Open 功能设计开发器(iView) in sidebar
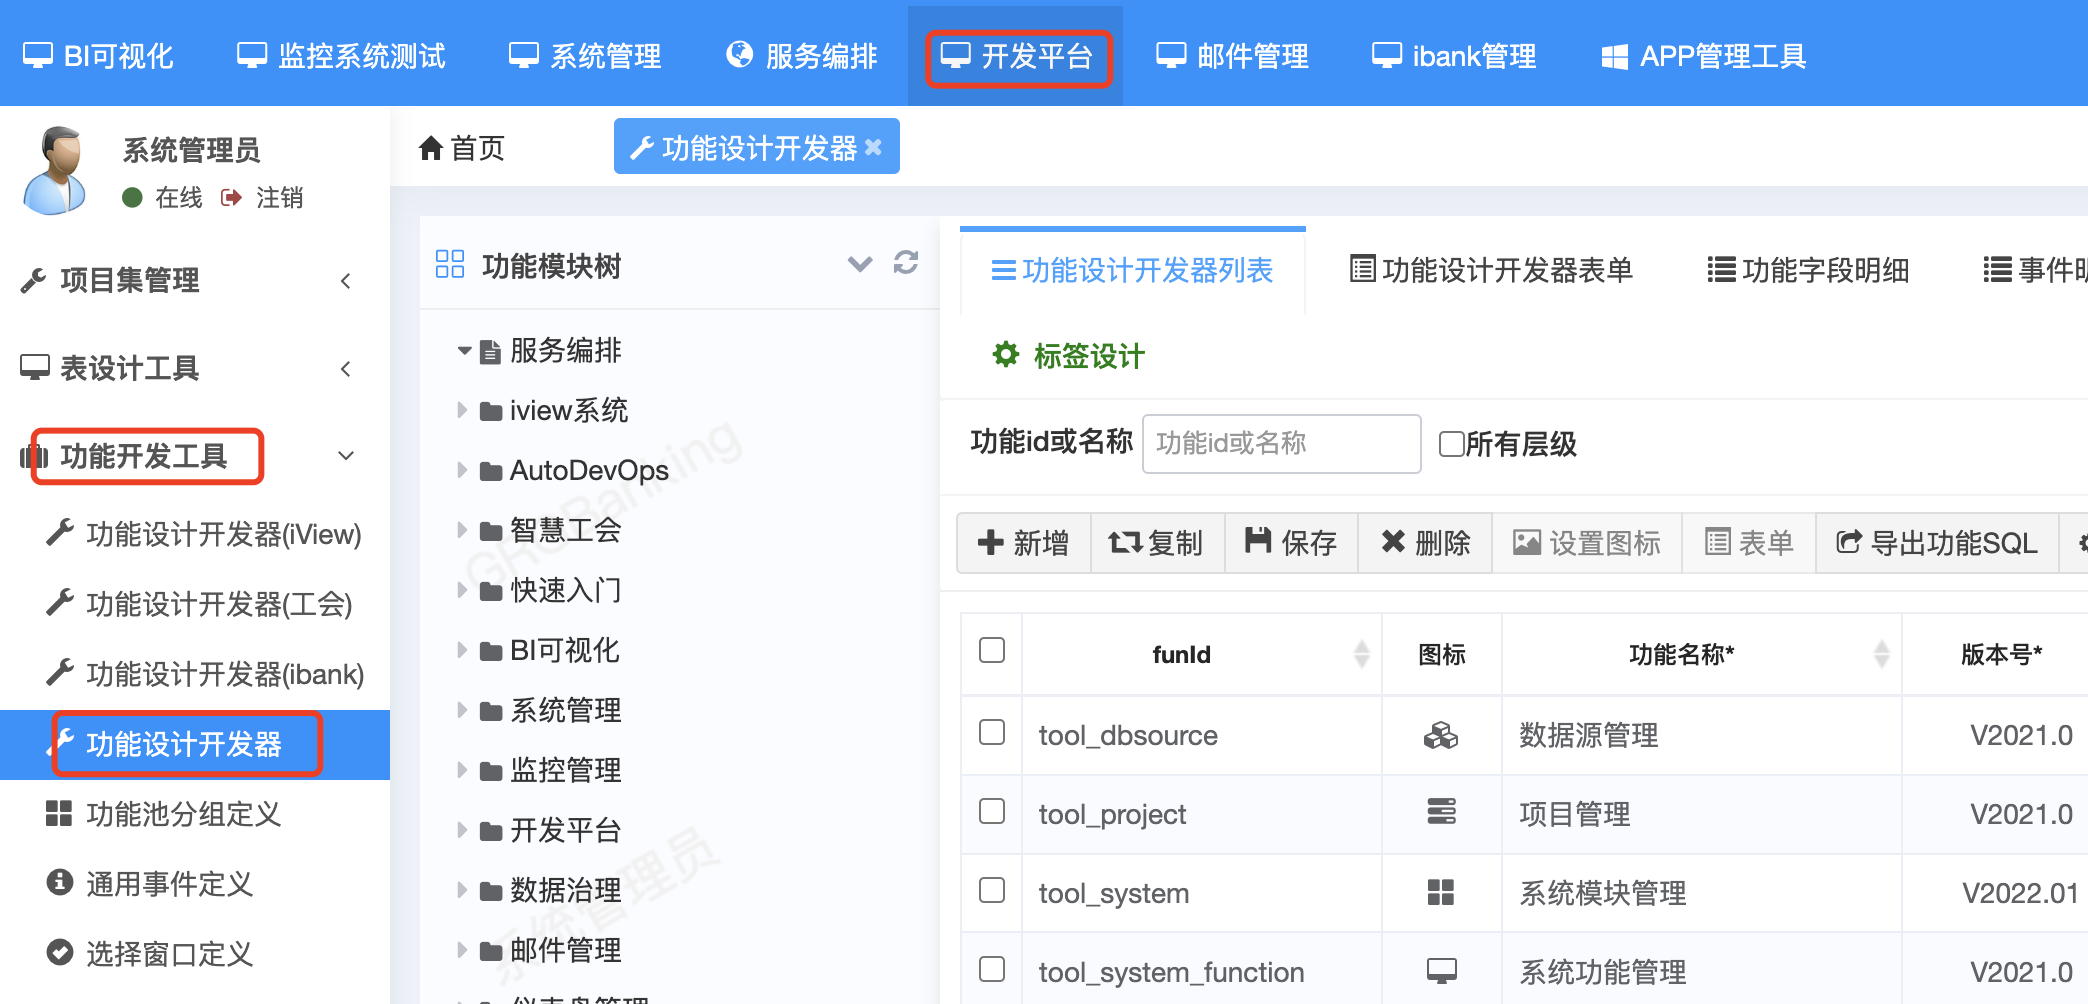Image resolution: width=2088 pixels, height=1004 pixels. 204,534
